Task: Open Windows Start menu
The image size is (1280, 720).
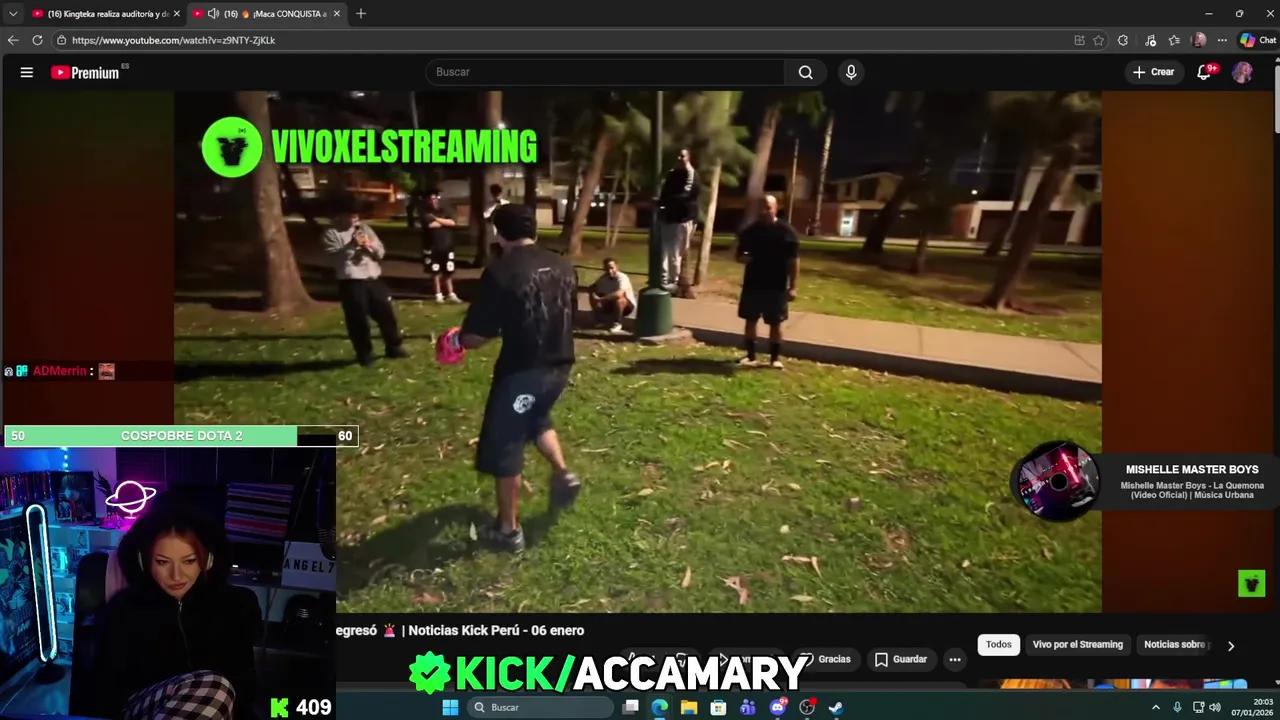Action: click(450, 707)
